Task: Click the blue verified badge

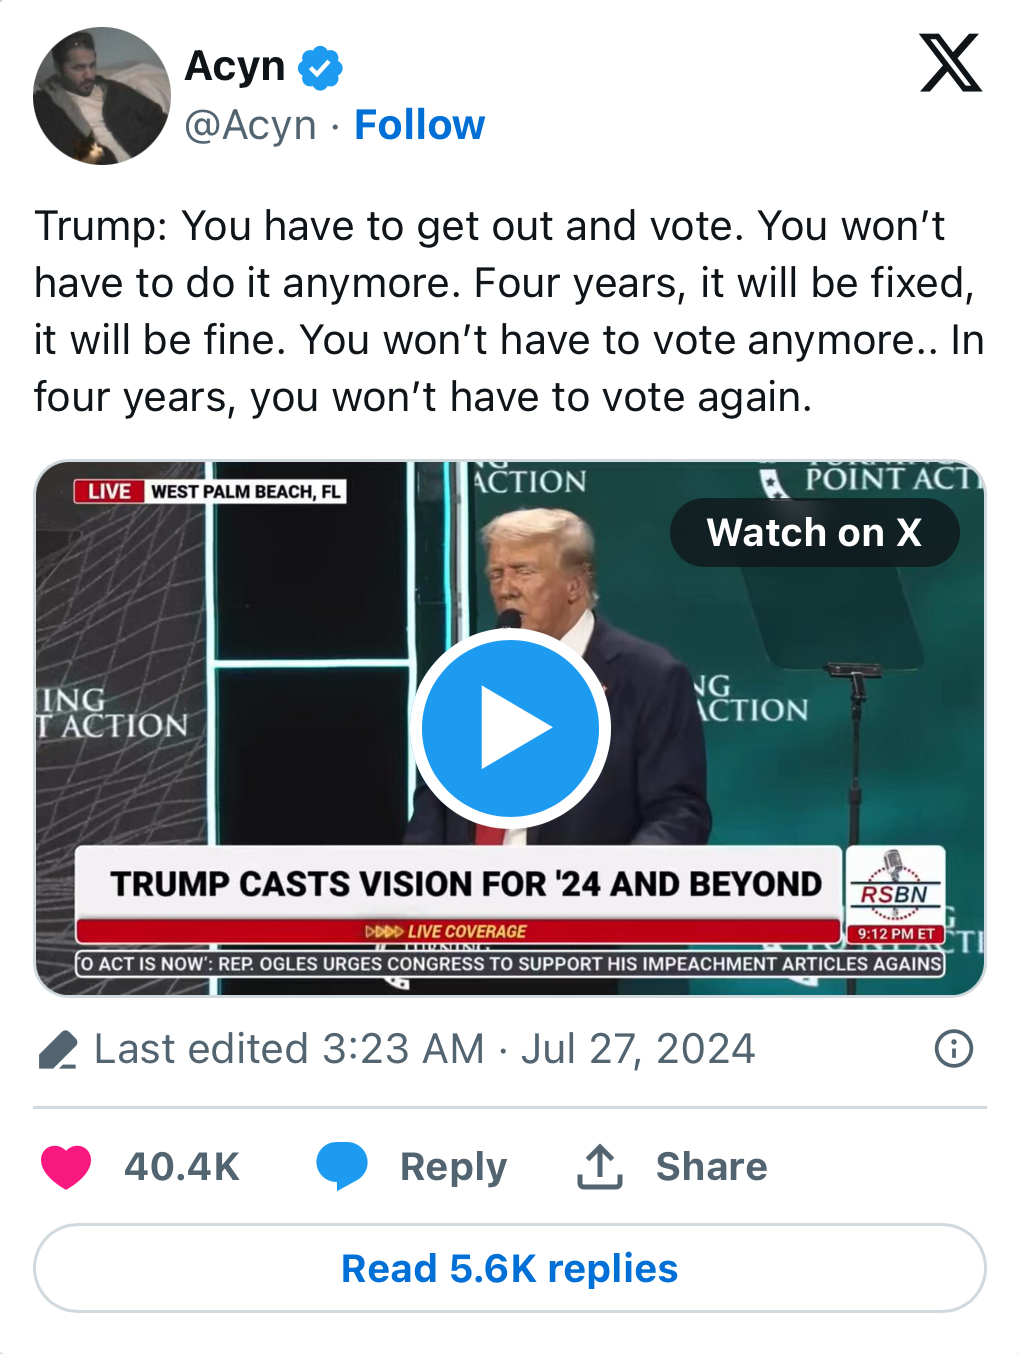Action: tap(321, 68)
